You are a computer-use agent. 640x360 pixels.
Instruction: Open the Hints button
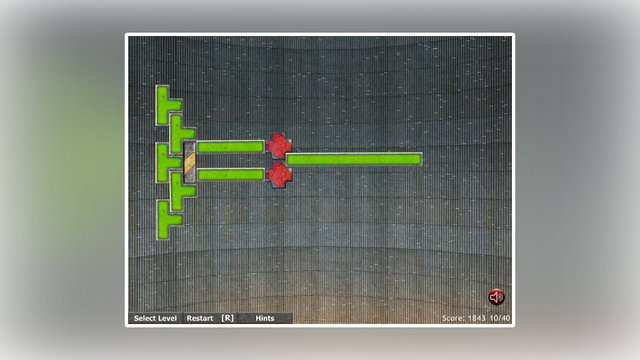[x=265, y=318]
